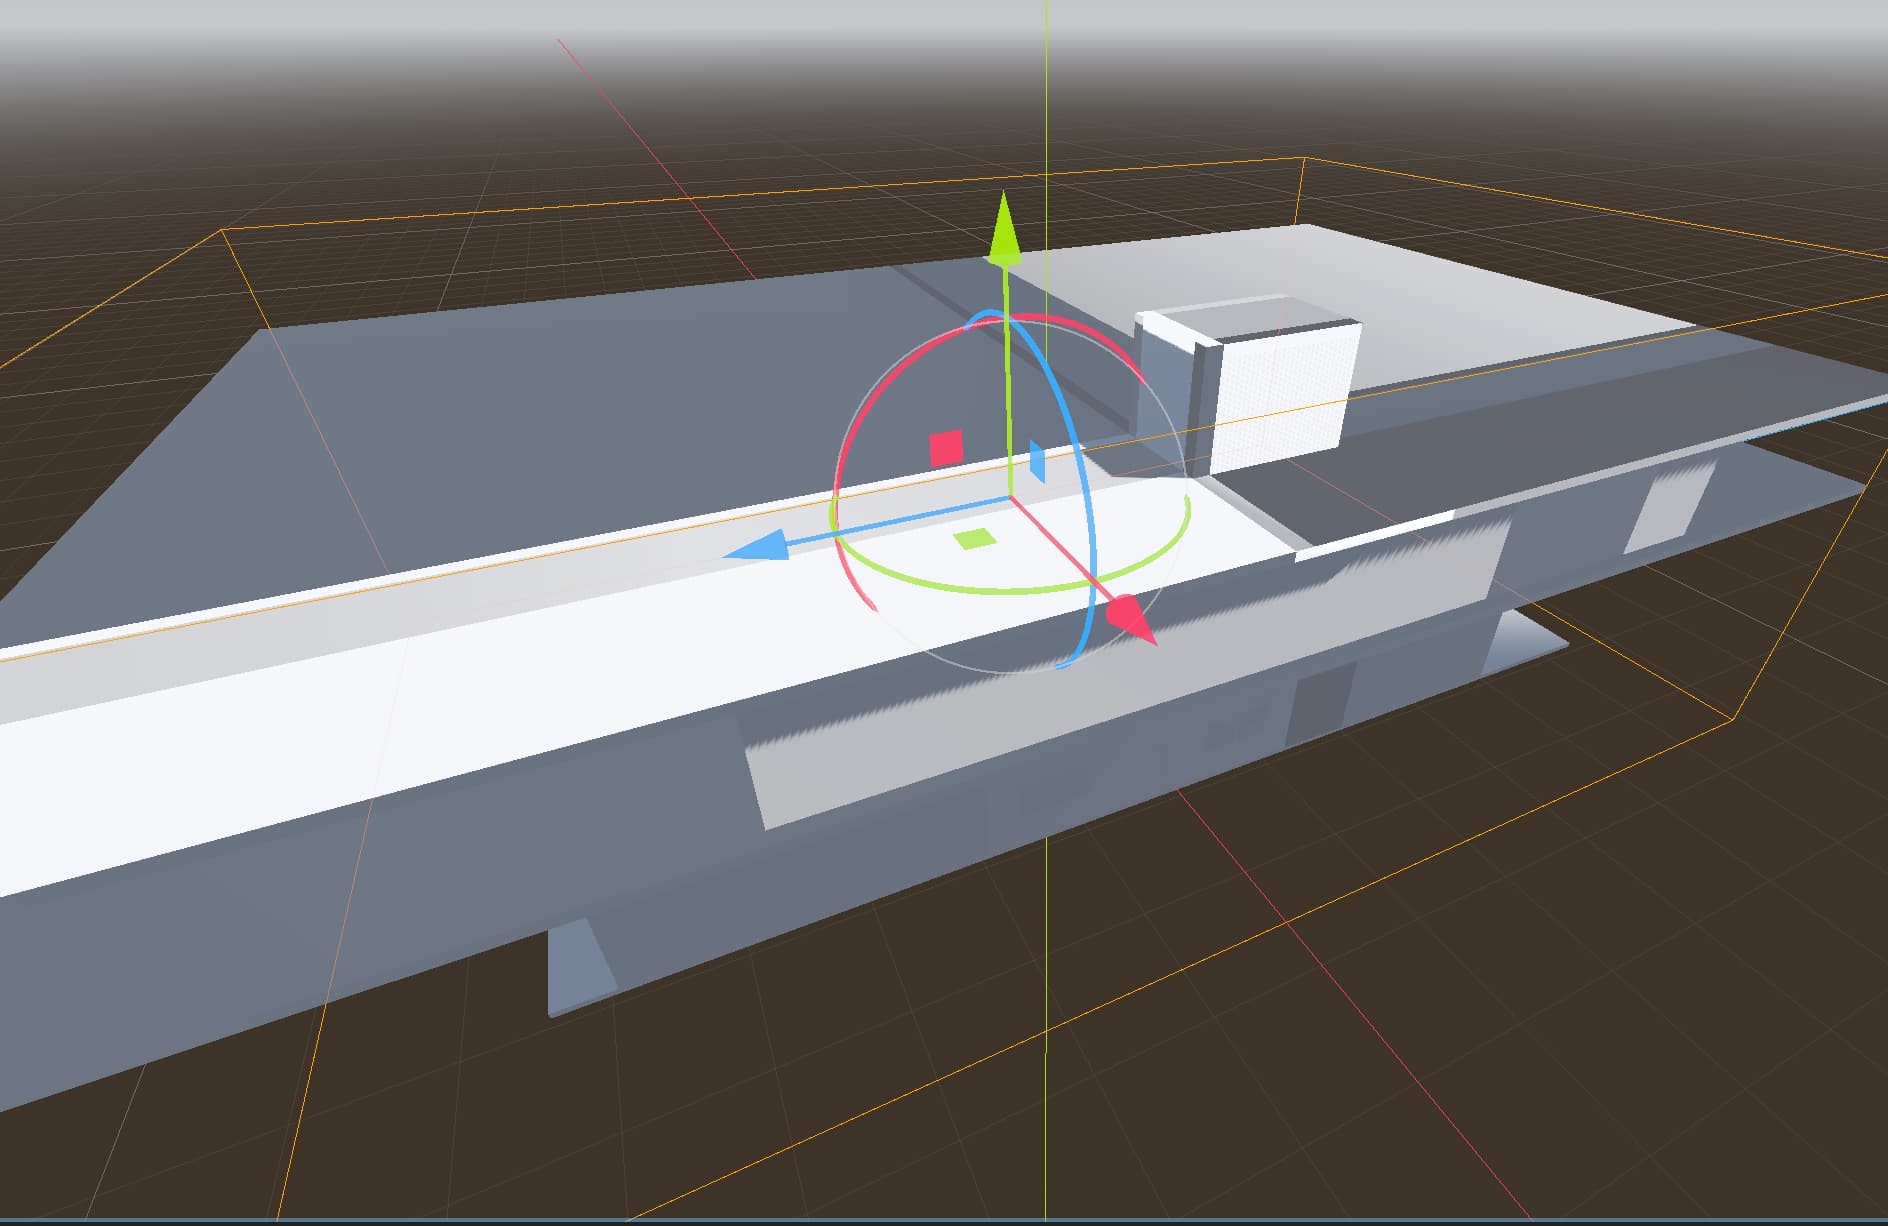The width and height of the screenshot is (1888, 1226).
Task: Select the small support block under building
Action: (582, 968)
